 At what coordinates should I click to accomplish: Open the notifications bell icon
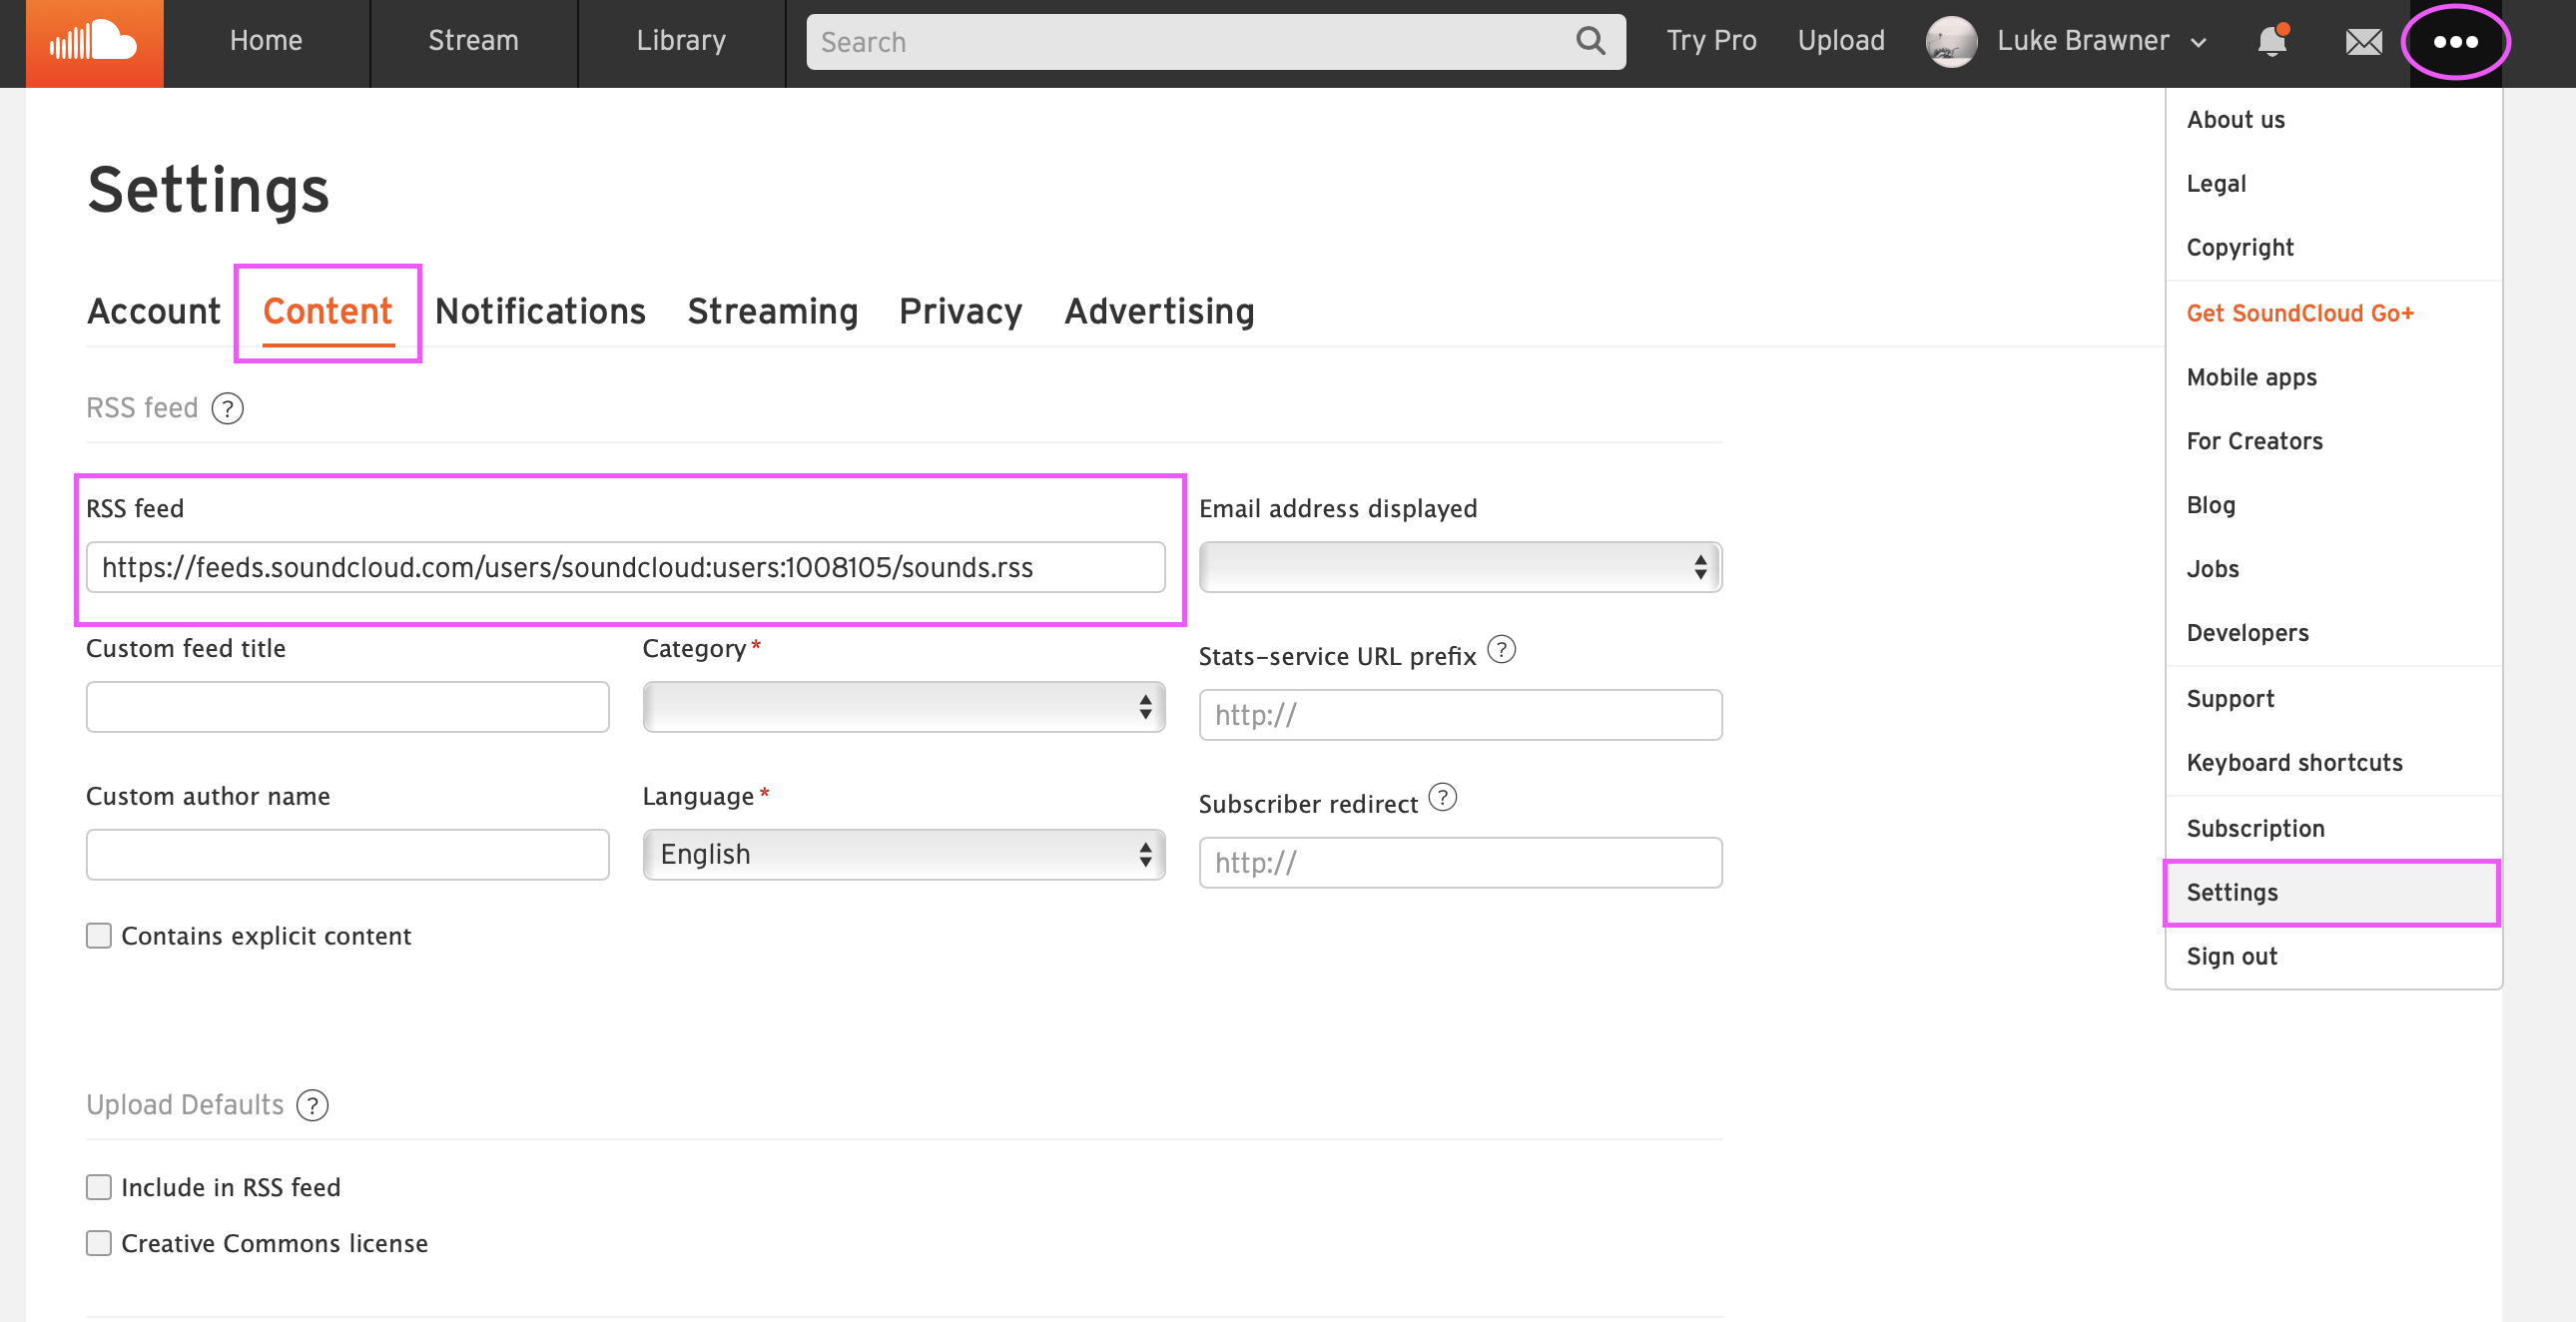(x=2272, y=41)
